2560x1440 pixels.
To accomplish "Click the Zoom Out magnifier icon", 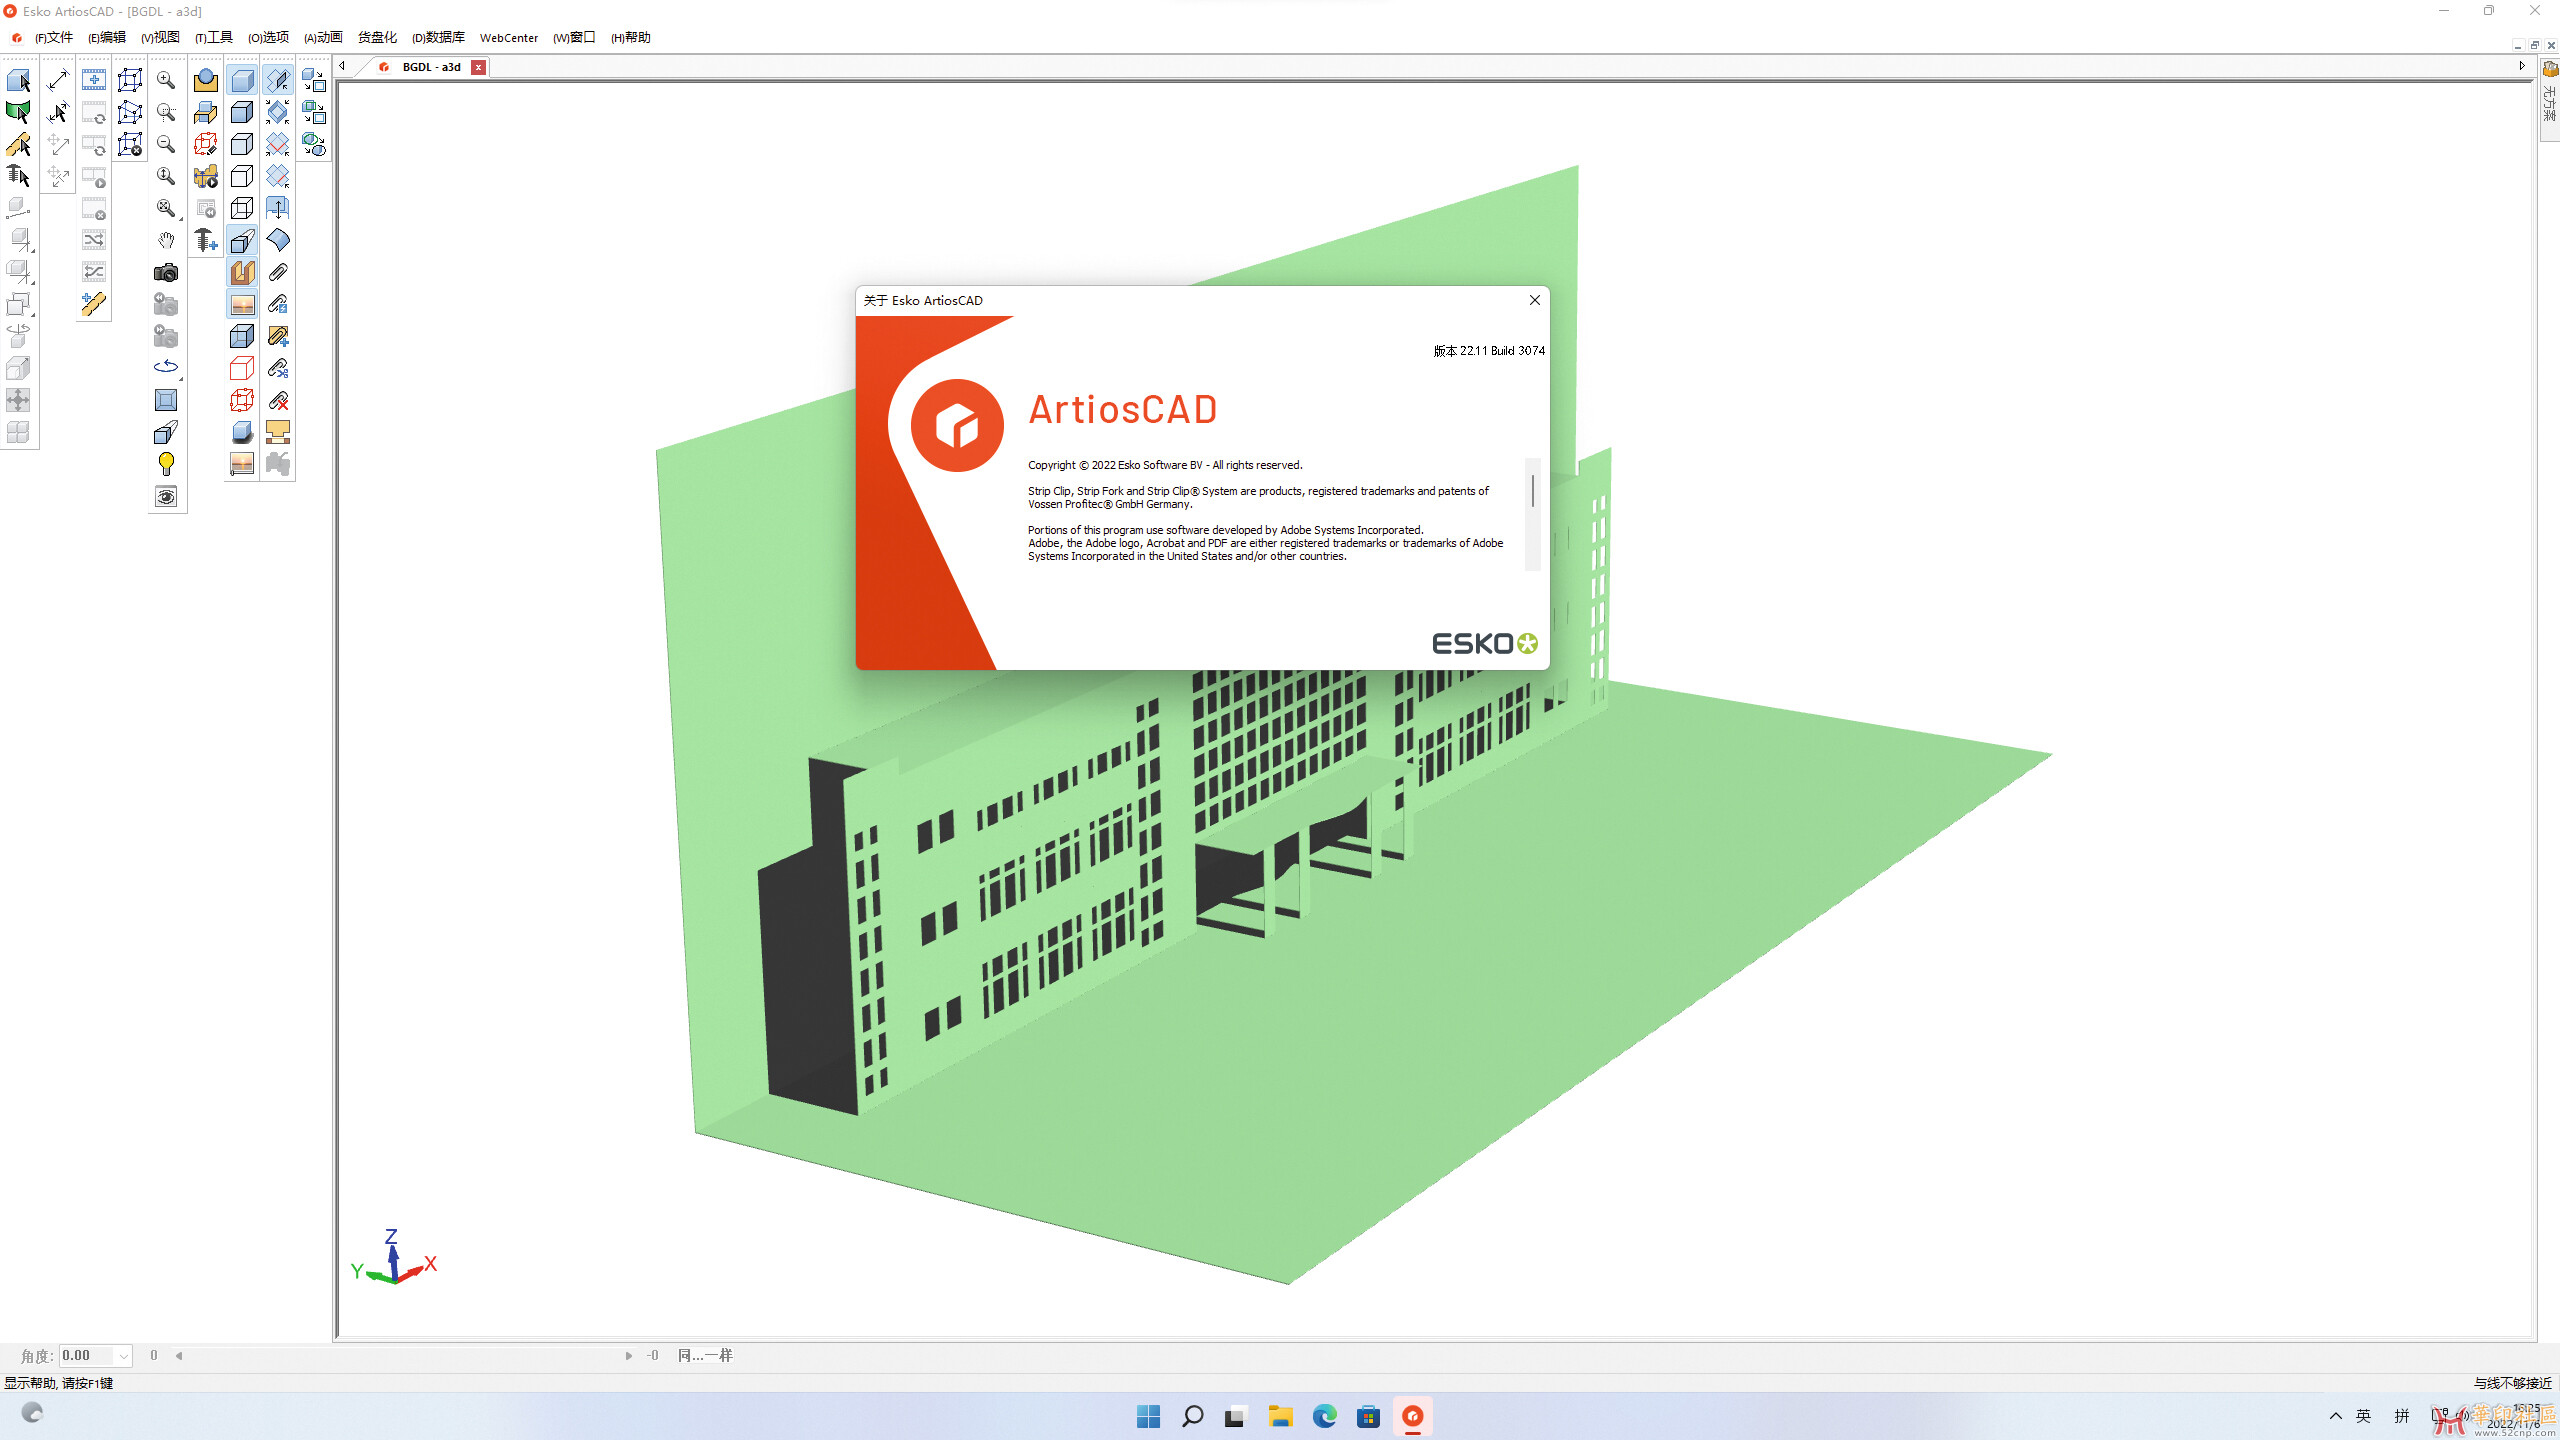I will (x=166, y=144).
